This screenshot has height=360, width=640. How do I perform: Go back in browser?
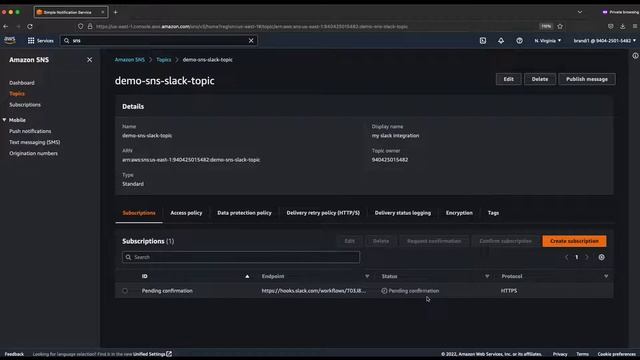point(6,27)
